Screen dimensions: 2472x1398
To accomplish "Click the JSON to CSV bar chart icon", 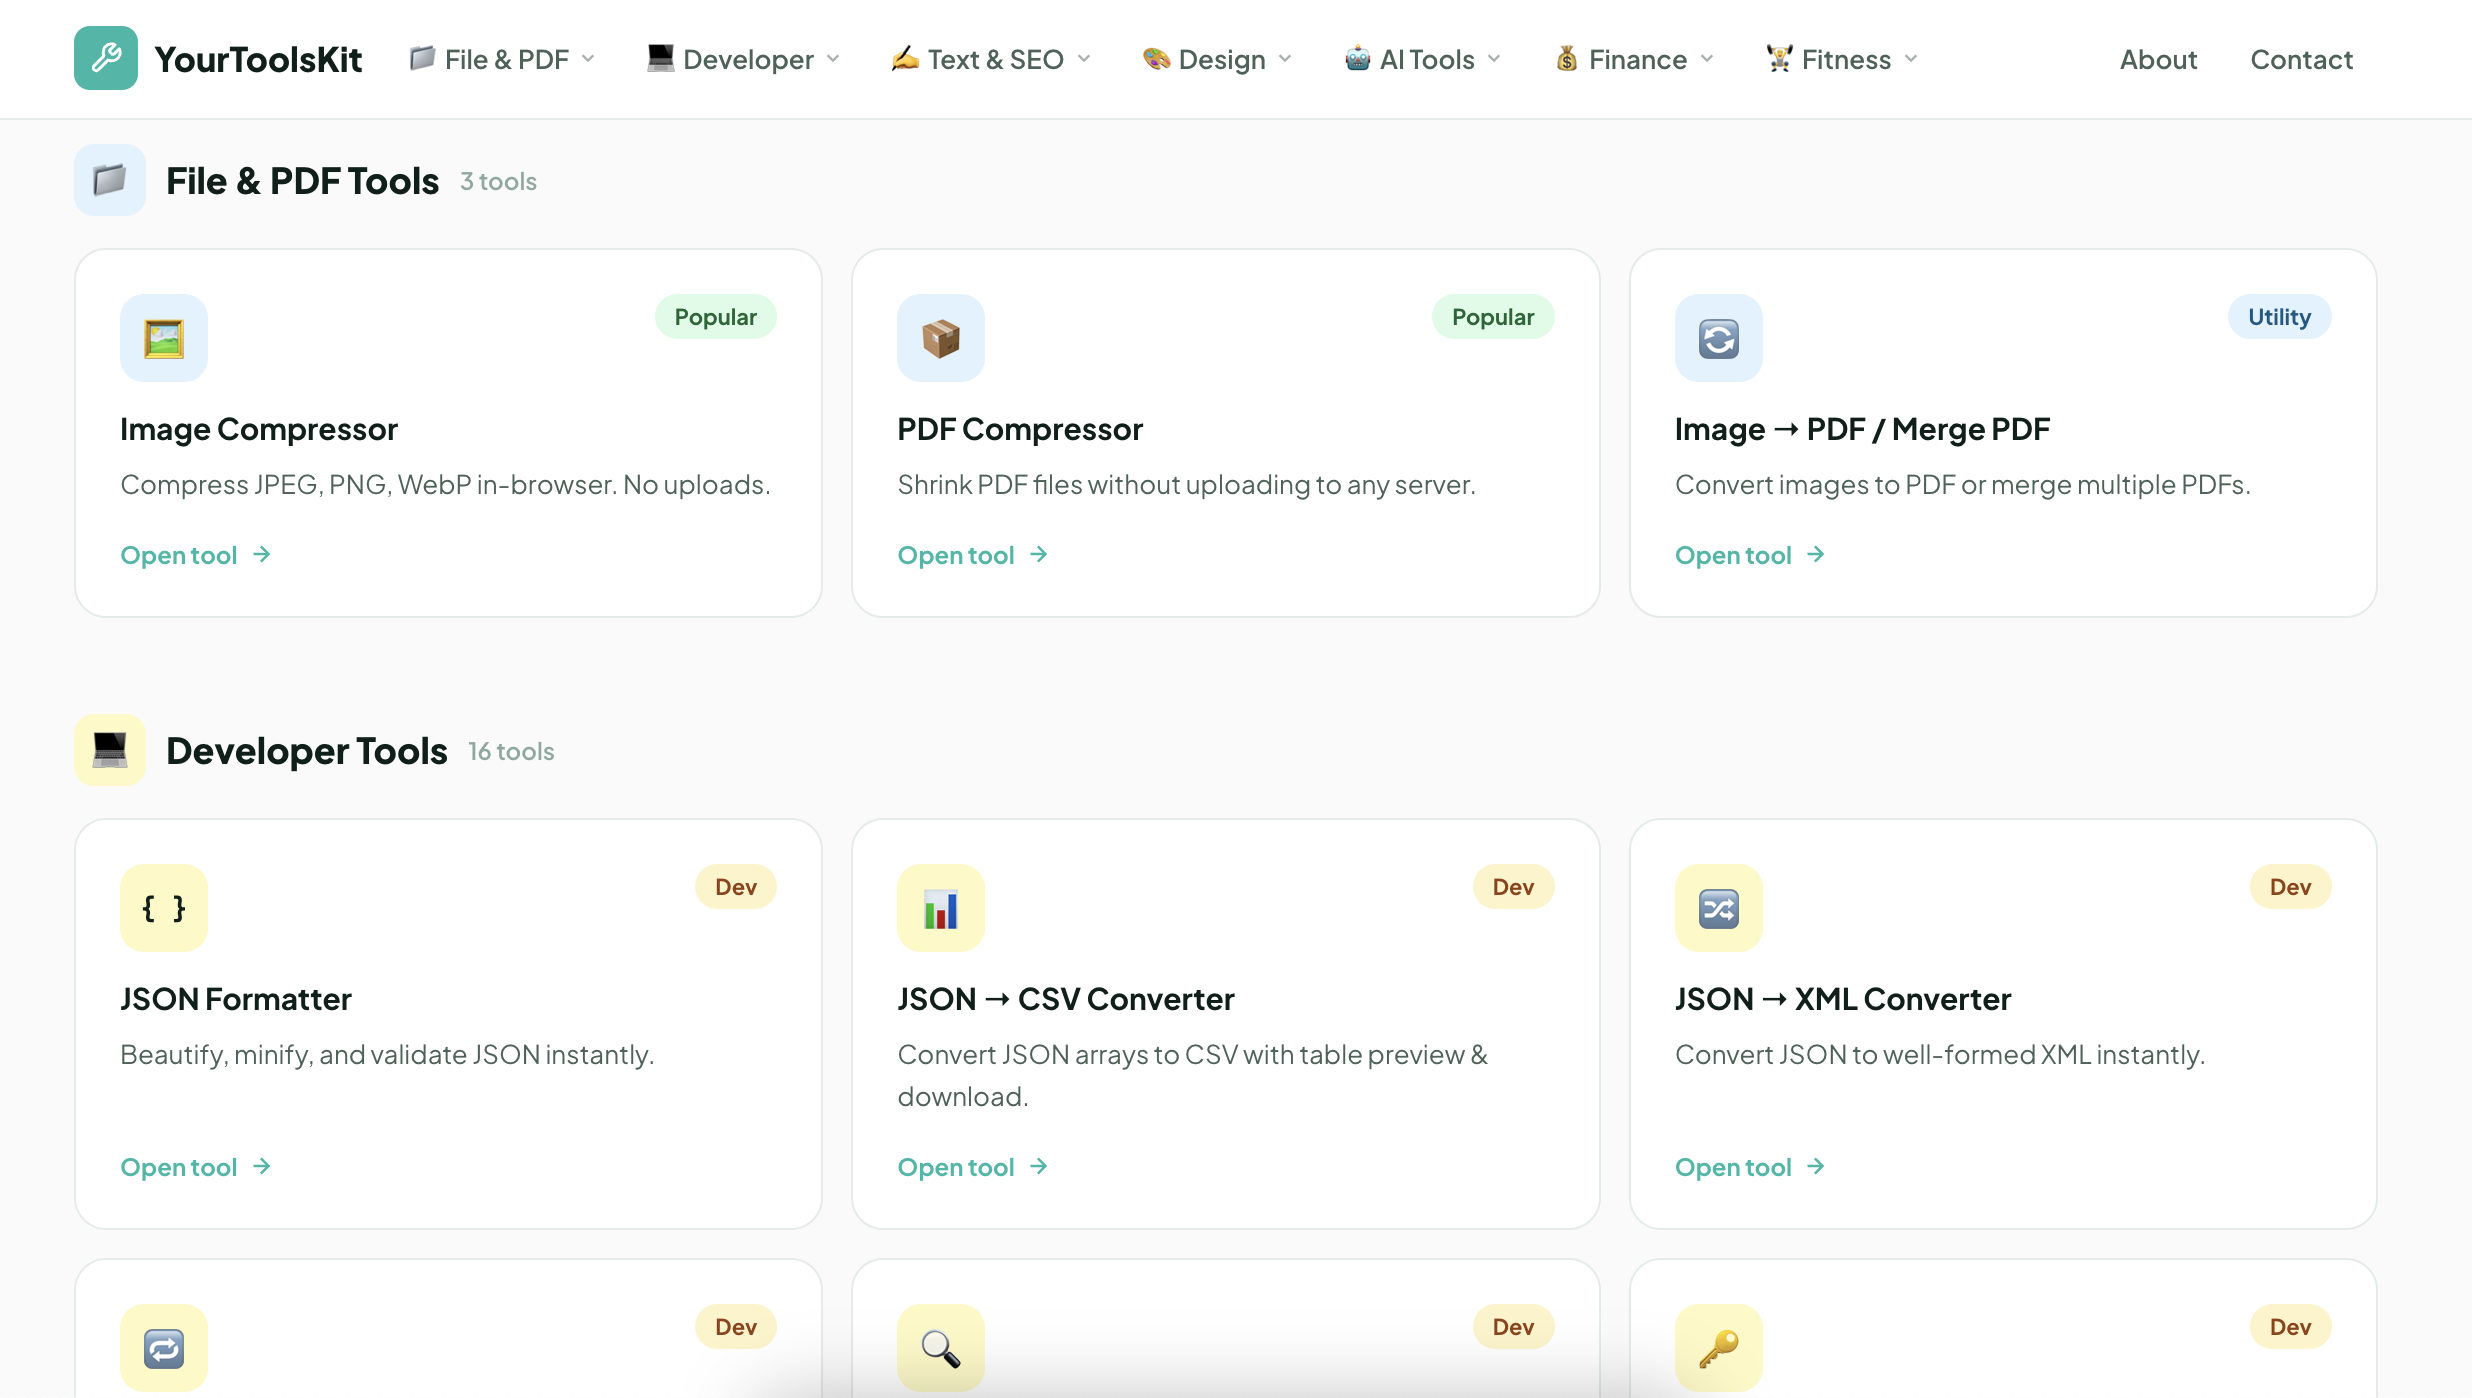I will 940,908.
